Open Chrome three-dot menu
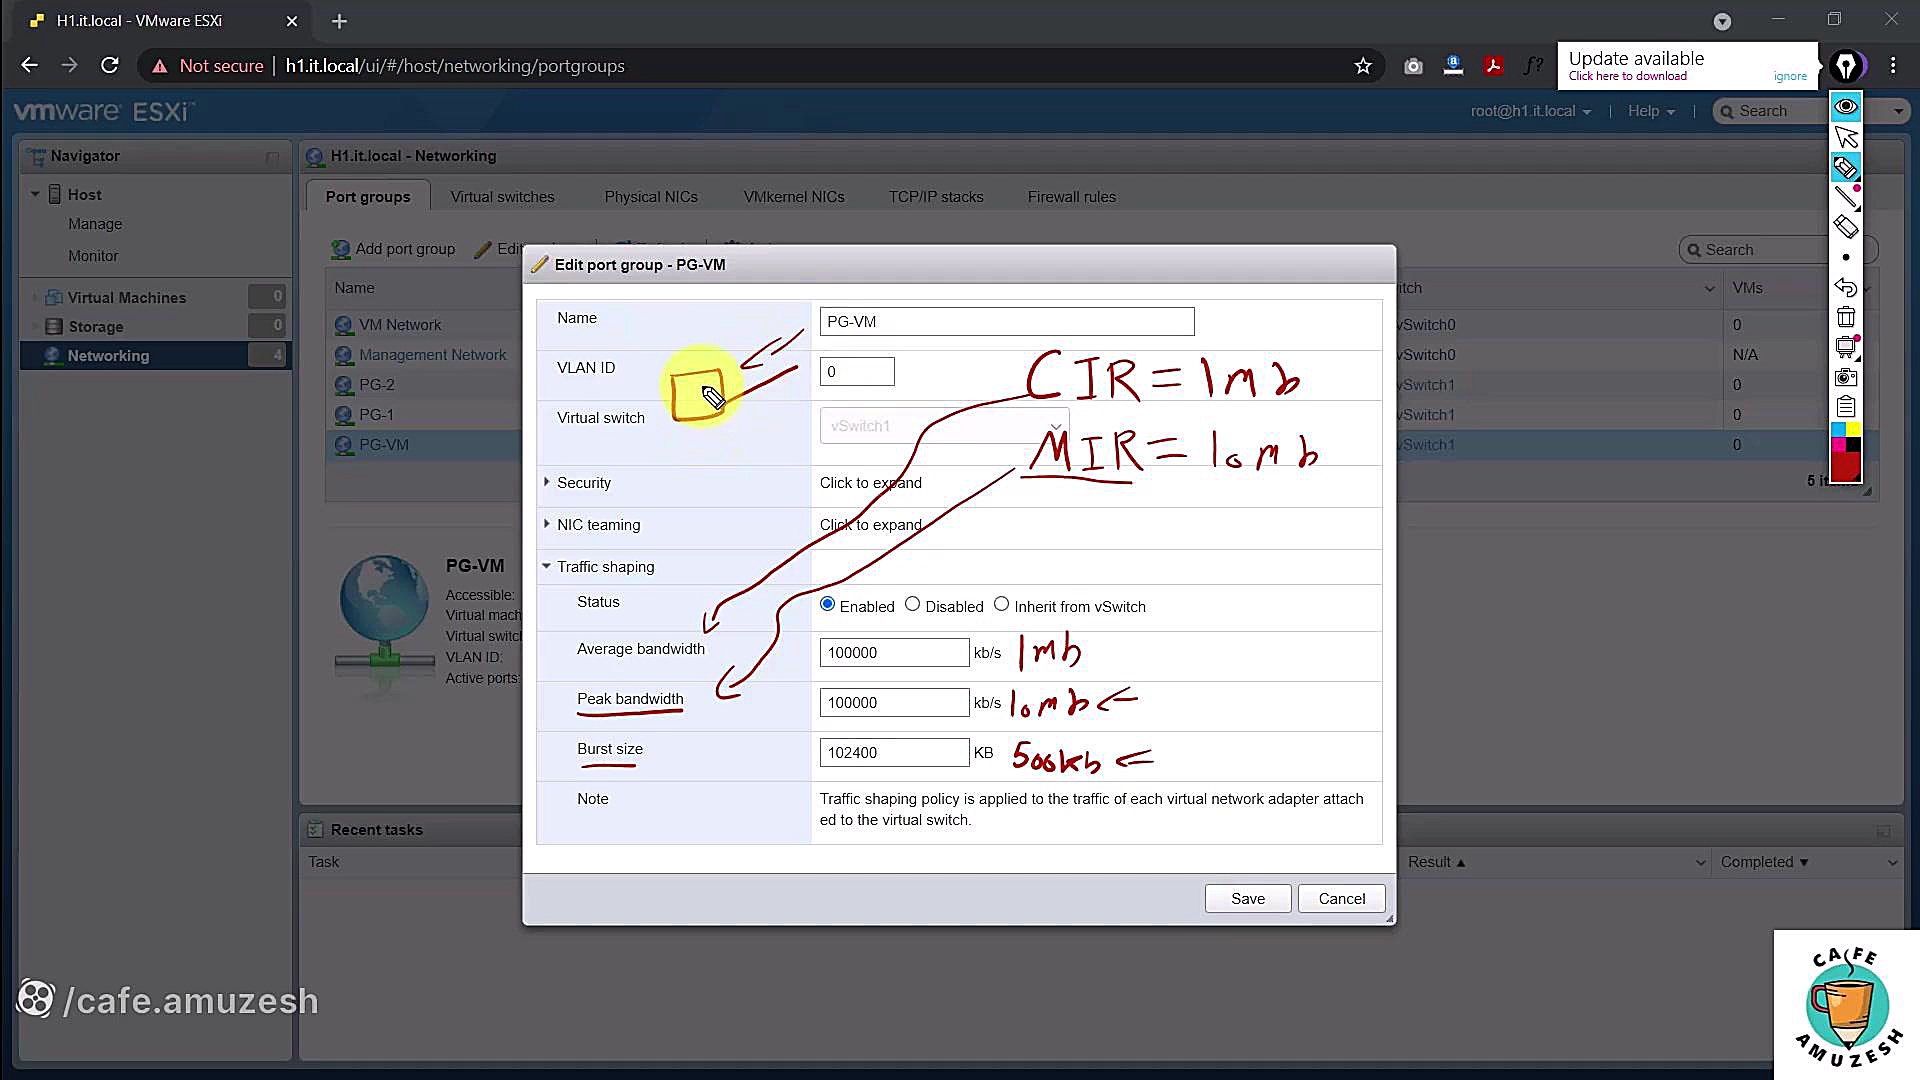This screenshot has height=1080, width=1920. click(1893, 66)
